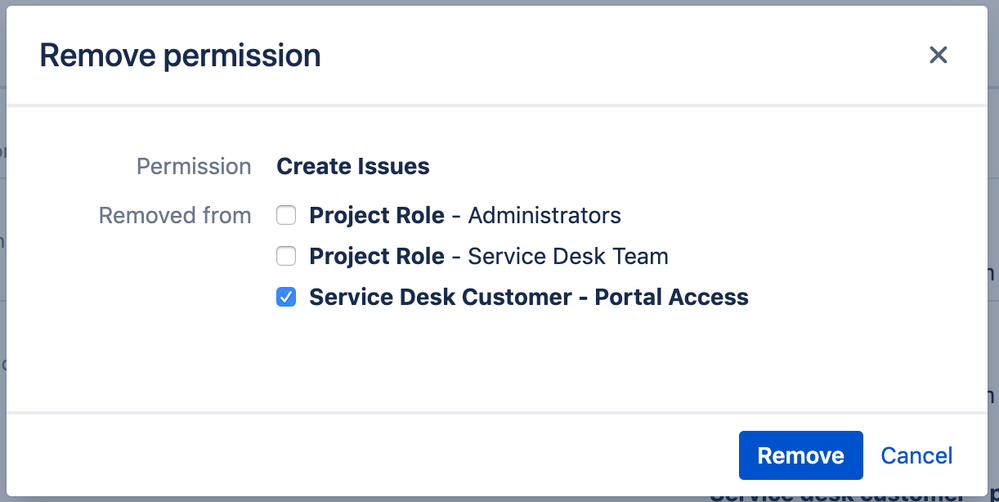
Task: Dismiss the dialog via Cancel link
Action: [917, 455]
